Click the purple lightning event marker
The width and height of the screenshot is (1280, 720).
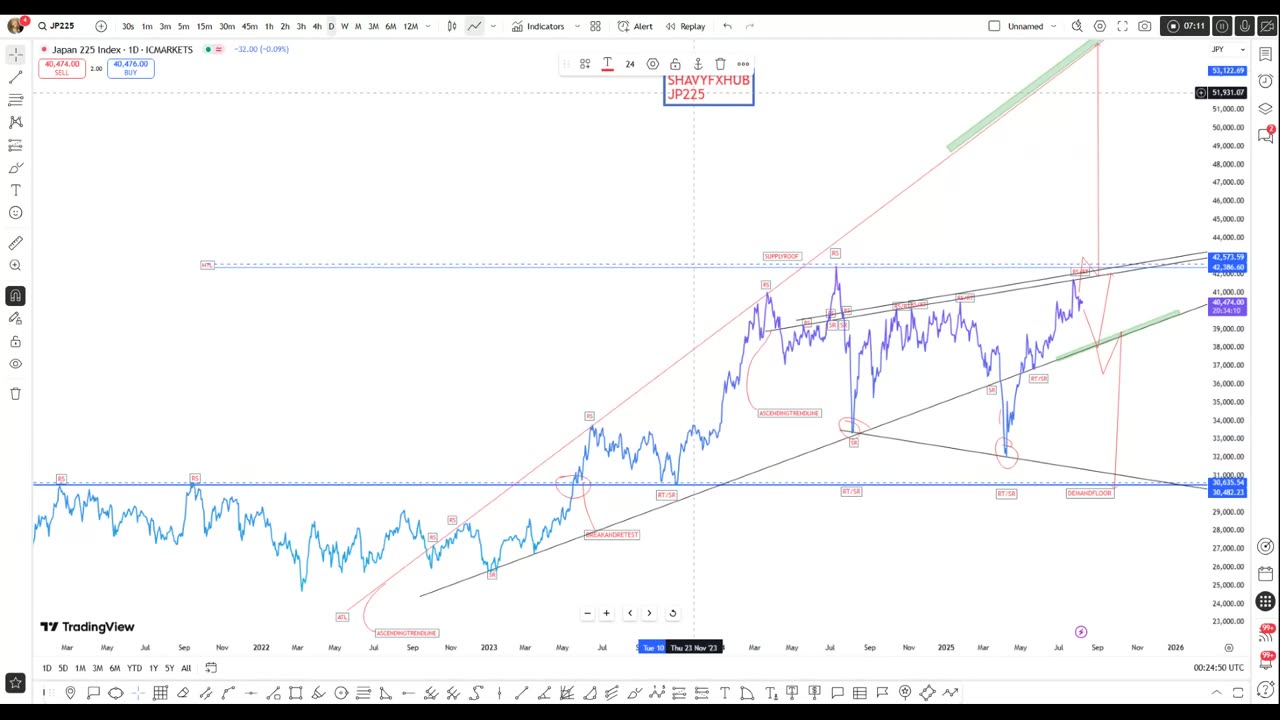tap(1081, 632)
